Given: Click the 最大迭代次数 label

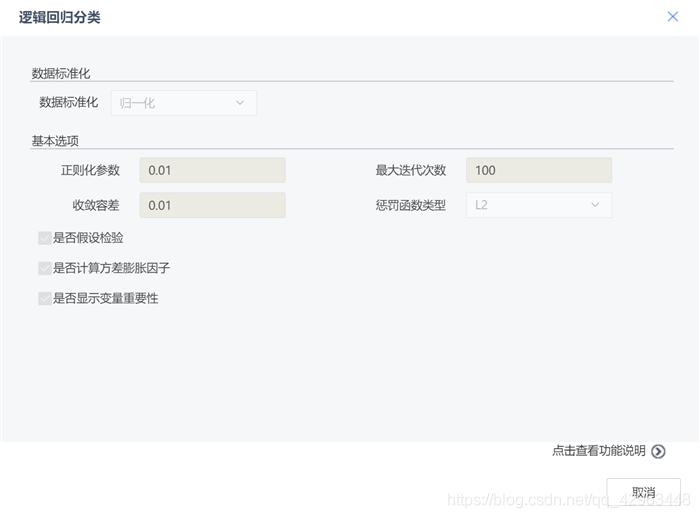Looking at the screenshot, I should click(x=411, y=170).
